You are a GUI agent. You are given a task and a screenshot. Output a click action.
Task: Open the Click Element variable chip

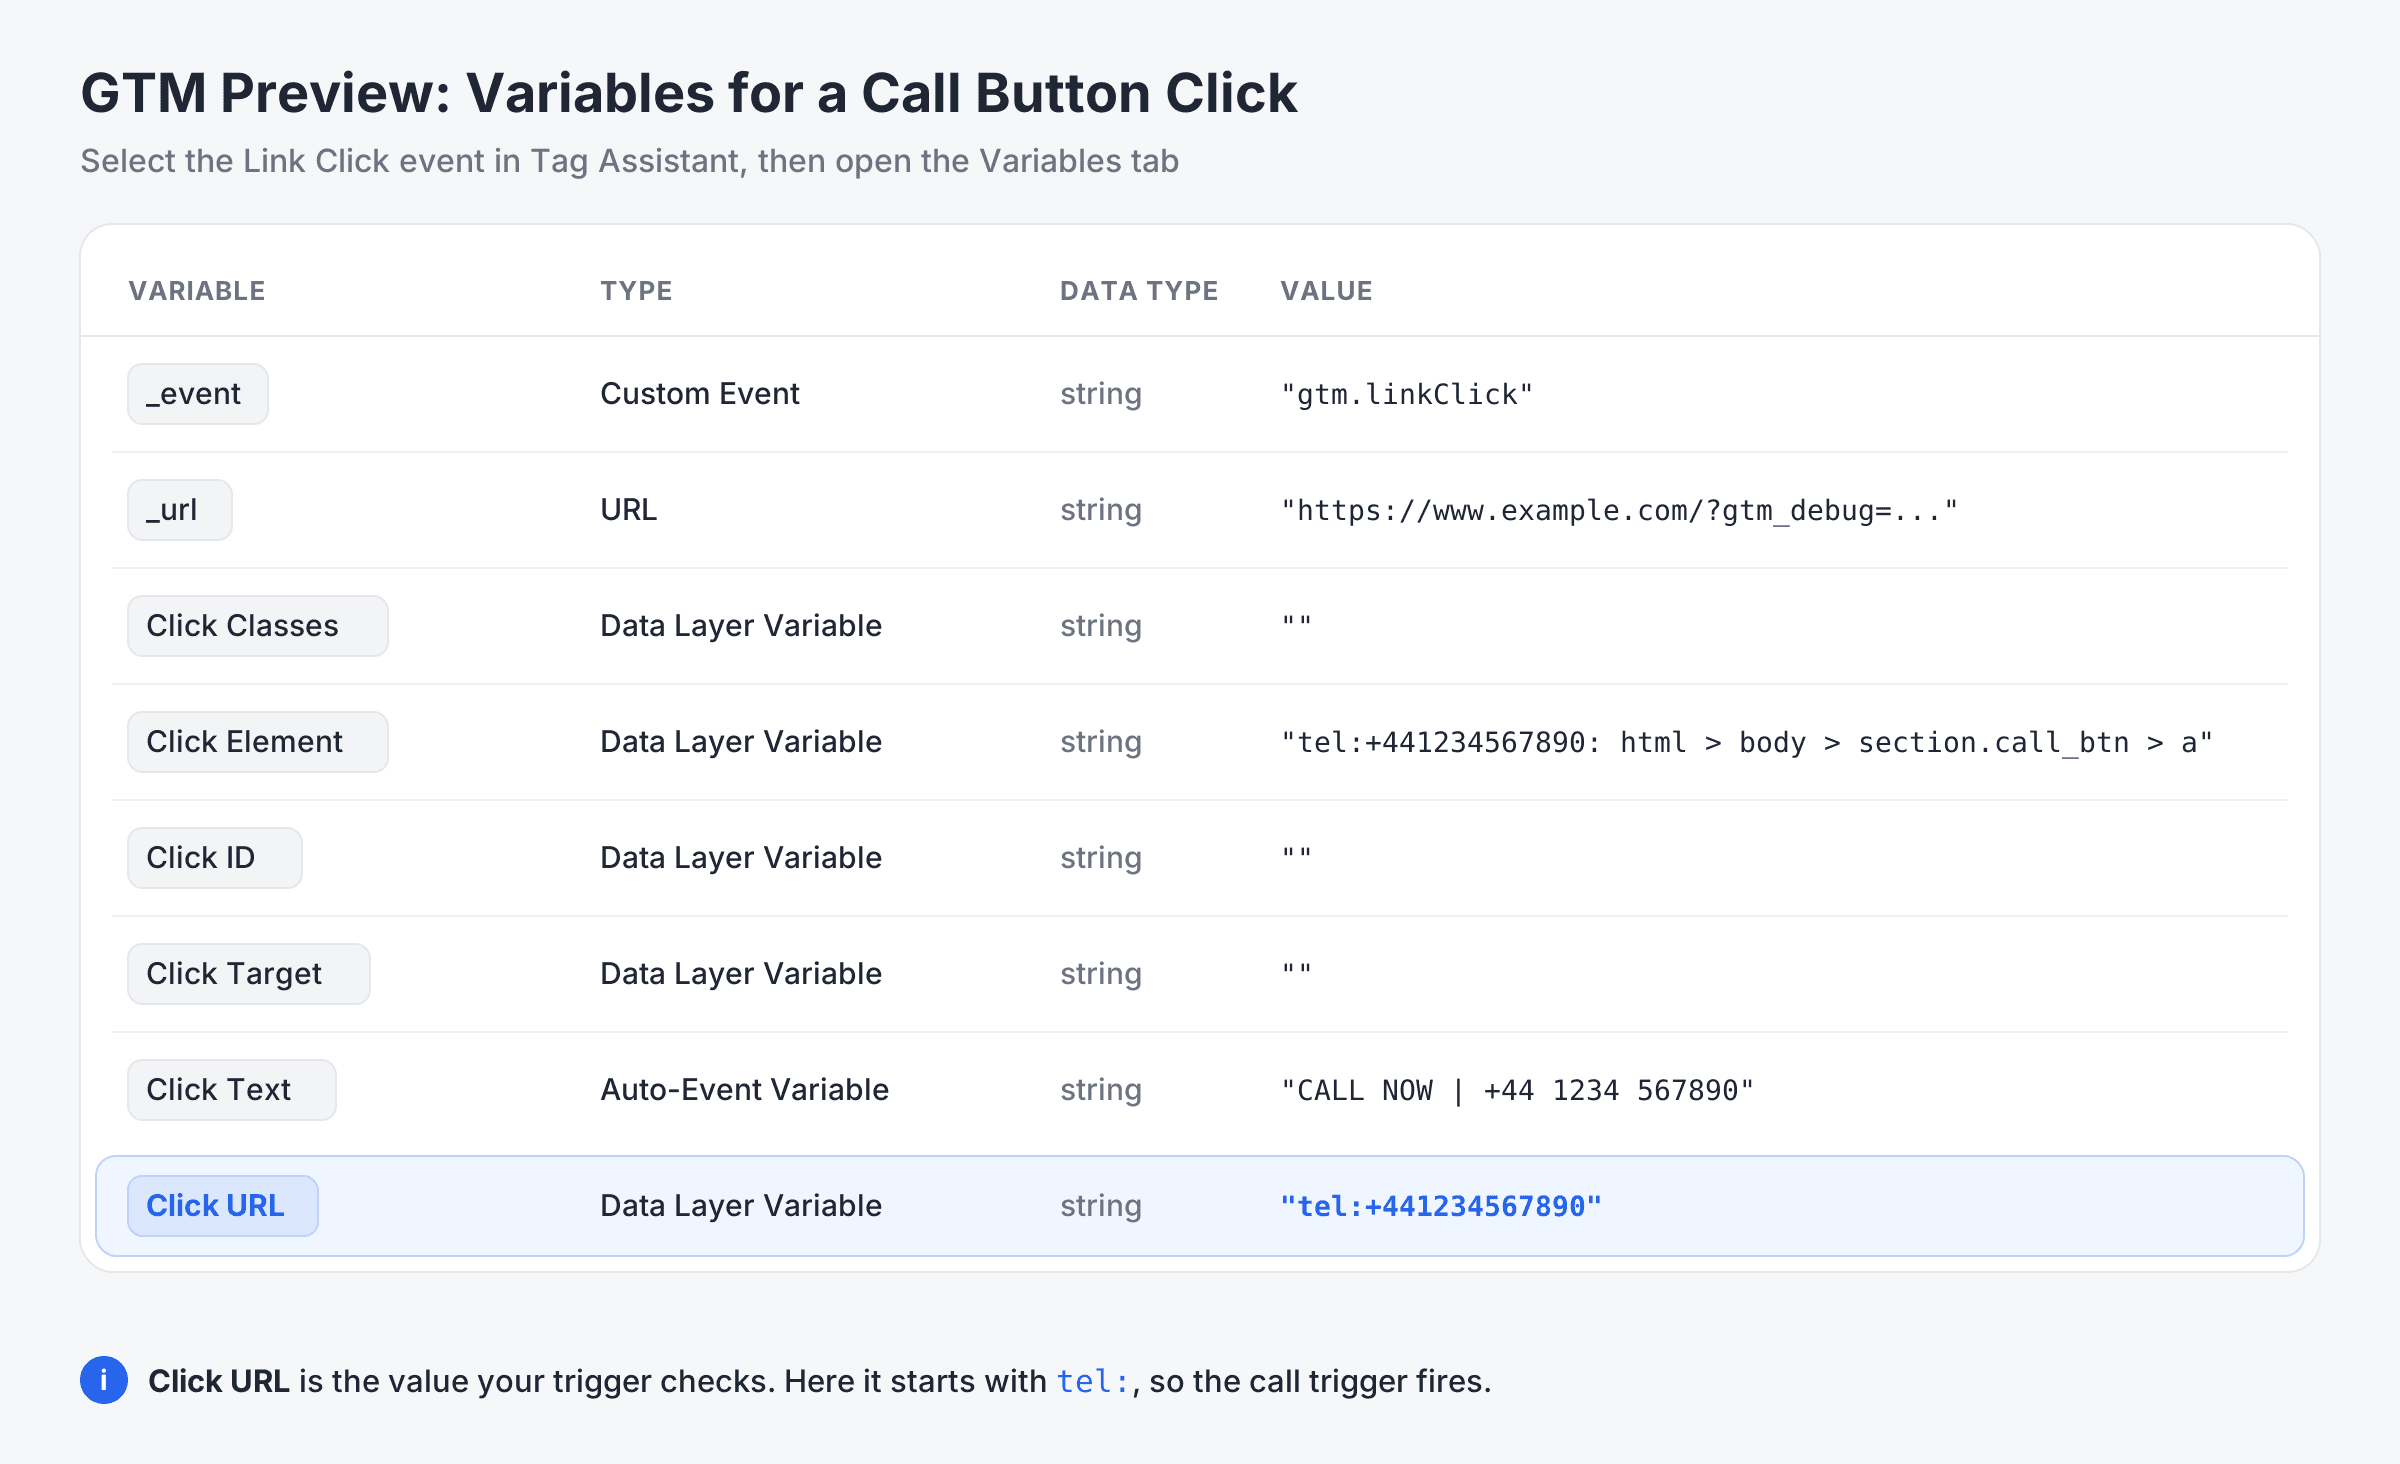(x=258, y=742)
